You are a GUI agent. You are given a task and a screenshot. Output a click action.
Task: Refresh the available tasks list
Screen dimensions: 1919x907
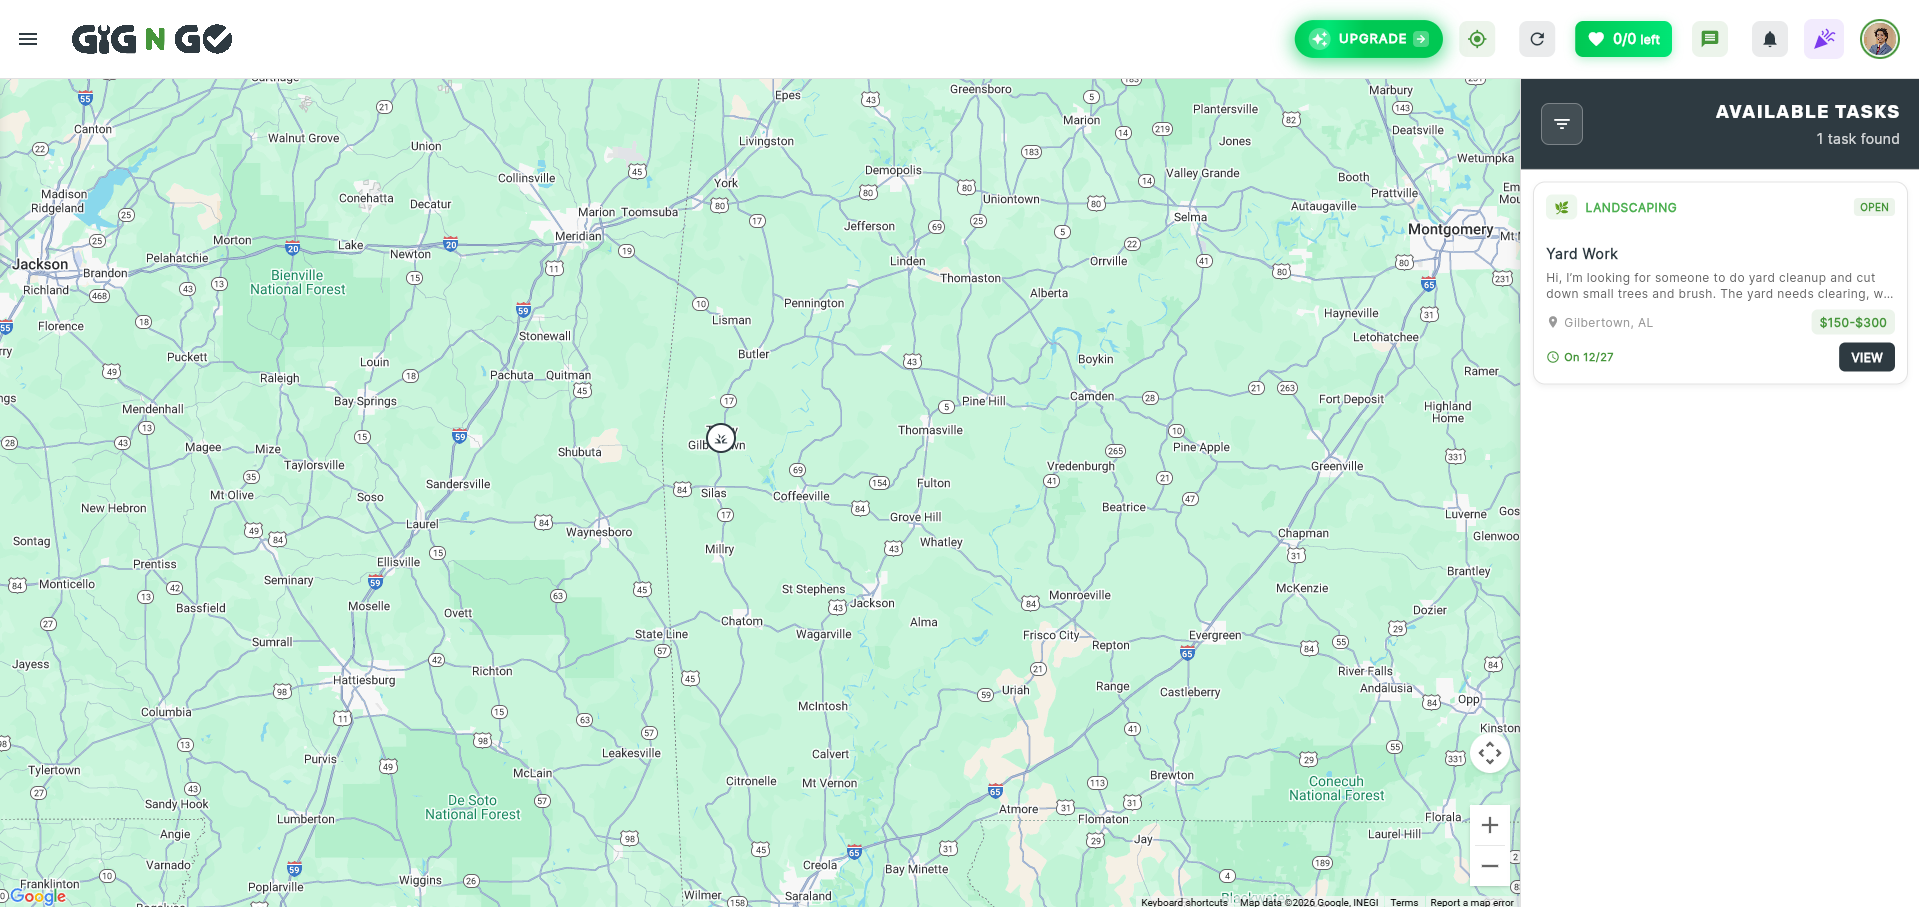tap(1537, 39)
